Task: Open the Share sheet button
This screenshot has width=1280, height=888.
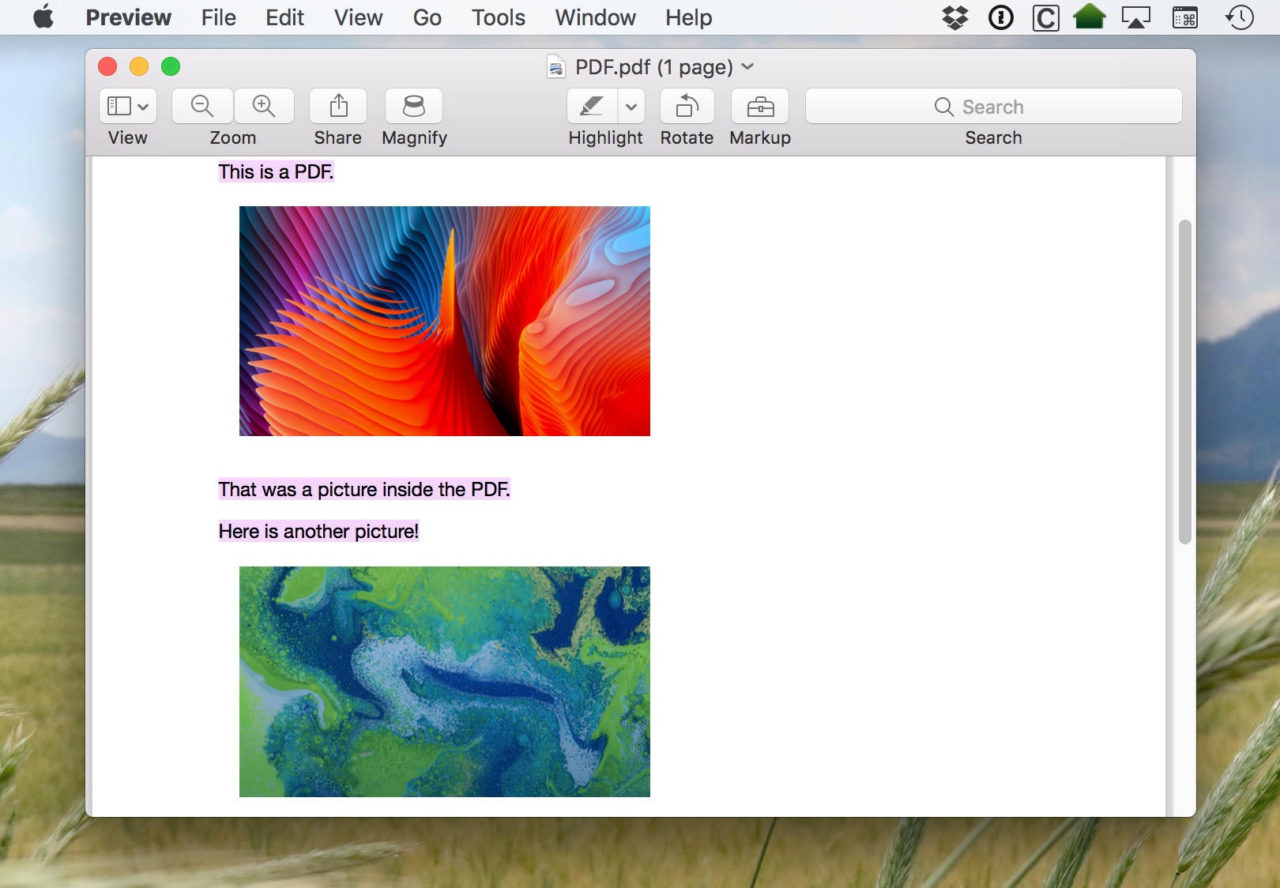Action: (x=338, y=106)
